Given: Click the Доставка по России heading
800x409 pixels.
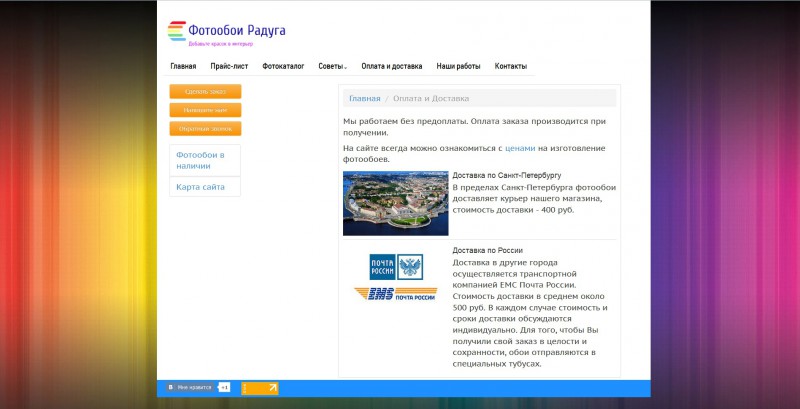Looking at the screenshot, I should click(x=487, y=250).
